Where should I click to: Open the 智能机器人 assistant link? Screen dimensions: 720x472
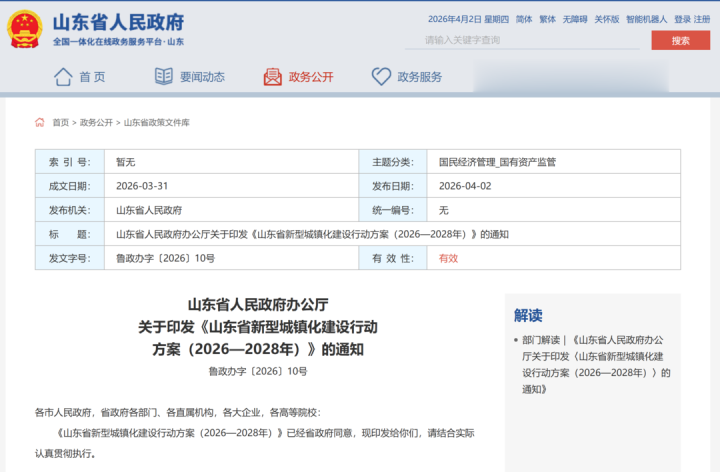coord(646,19)
